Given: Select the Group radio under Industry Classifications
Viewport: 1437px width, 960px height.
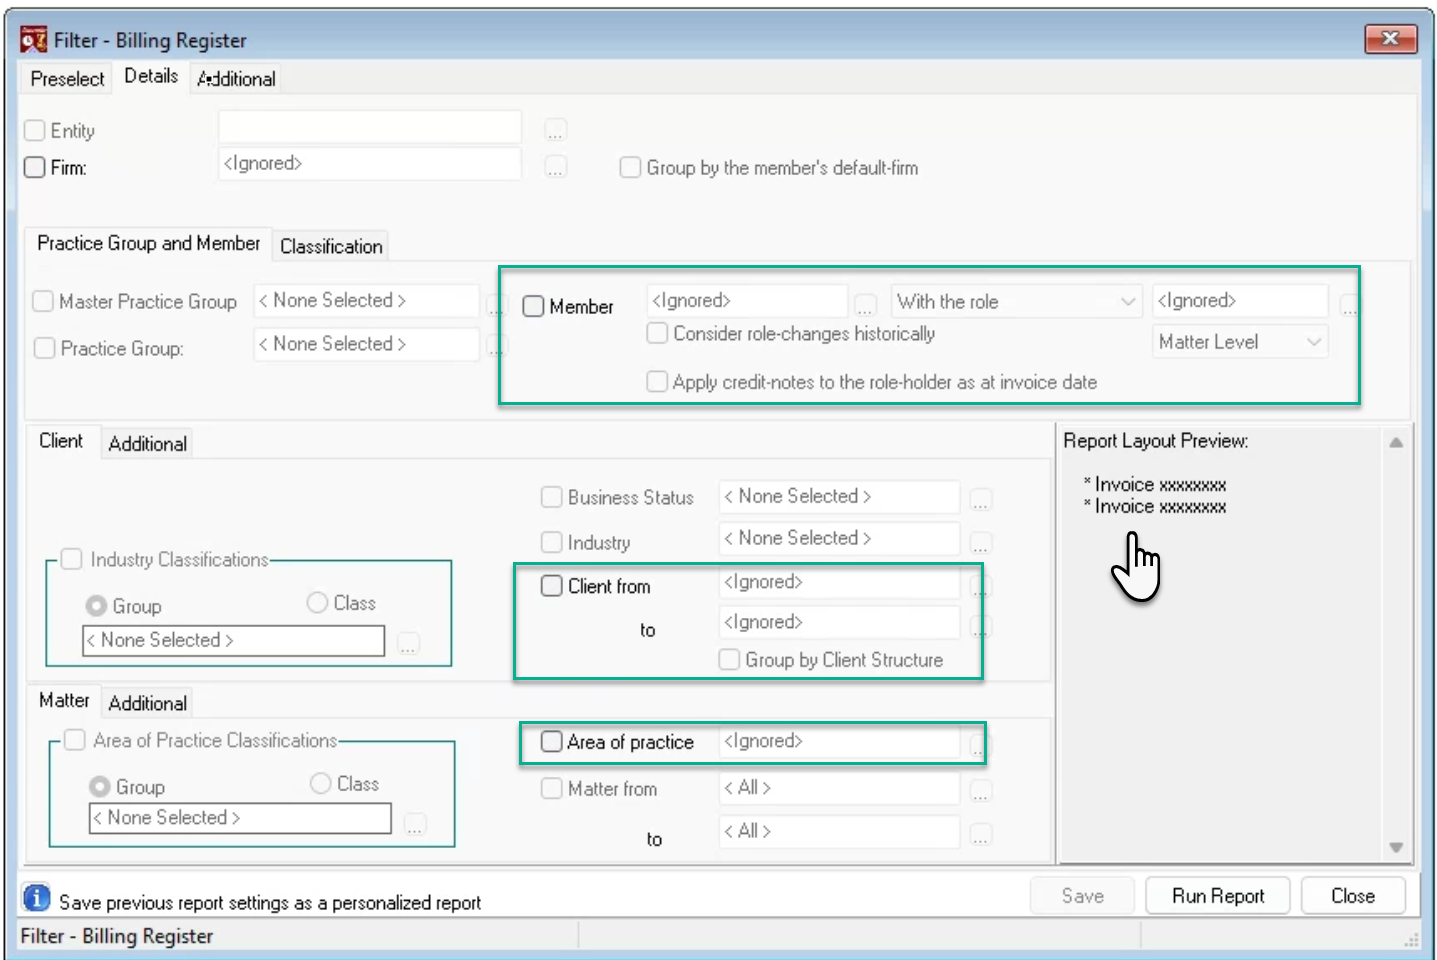Looking at the screenshot, I should coord(97,606).
